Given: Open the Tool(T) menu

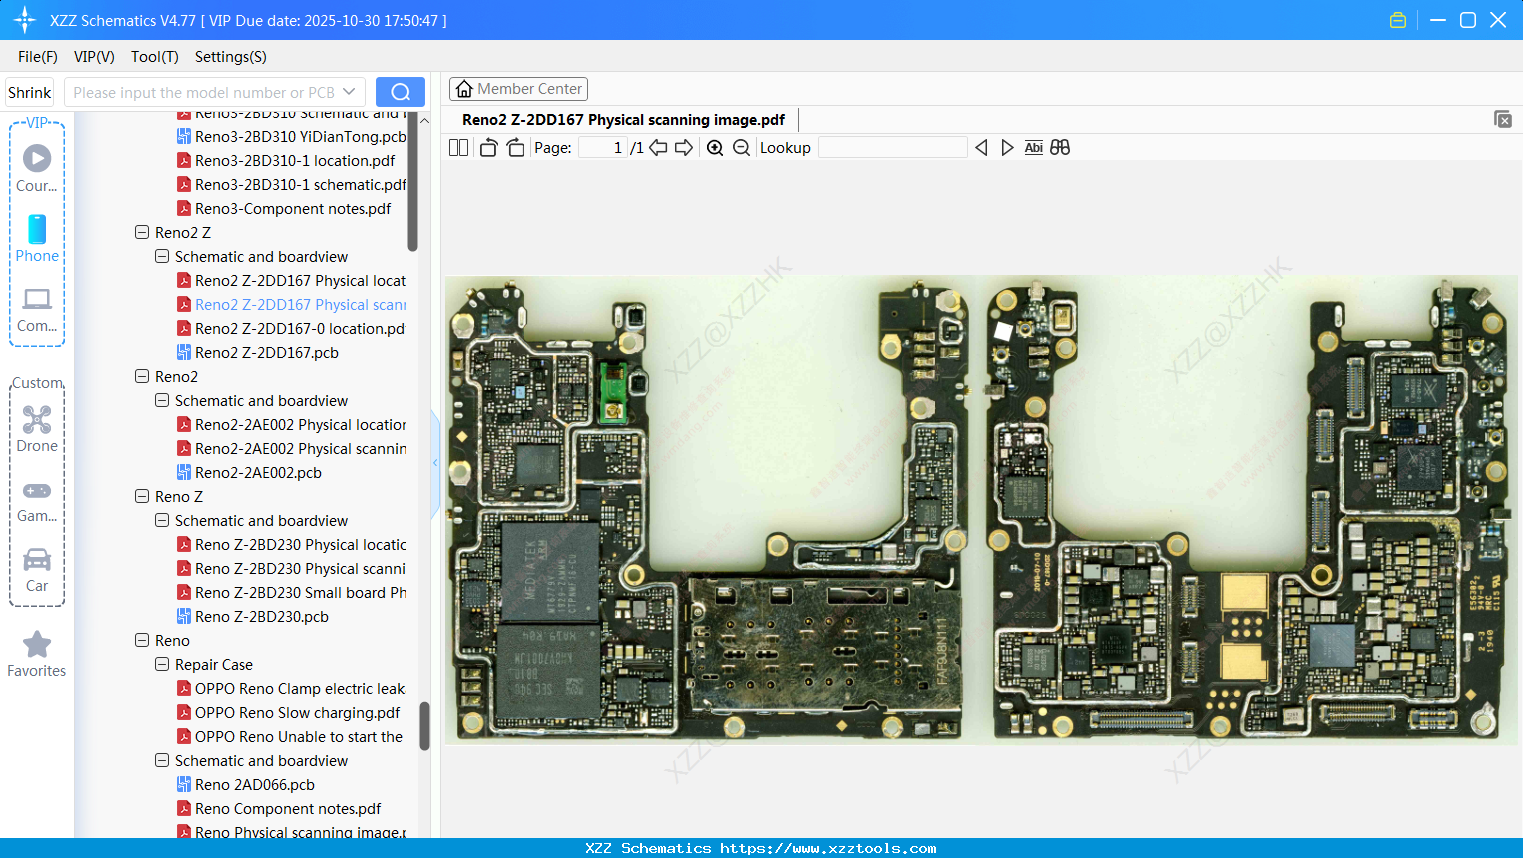Looking at the screenshot, I should (155, 57).
